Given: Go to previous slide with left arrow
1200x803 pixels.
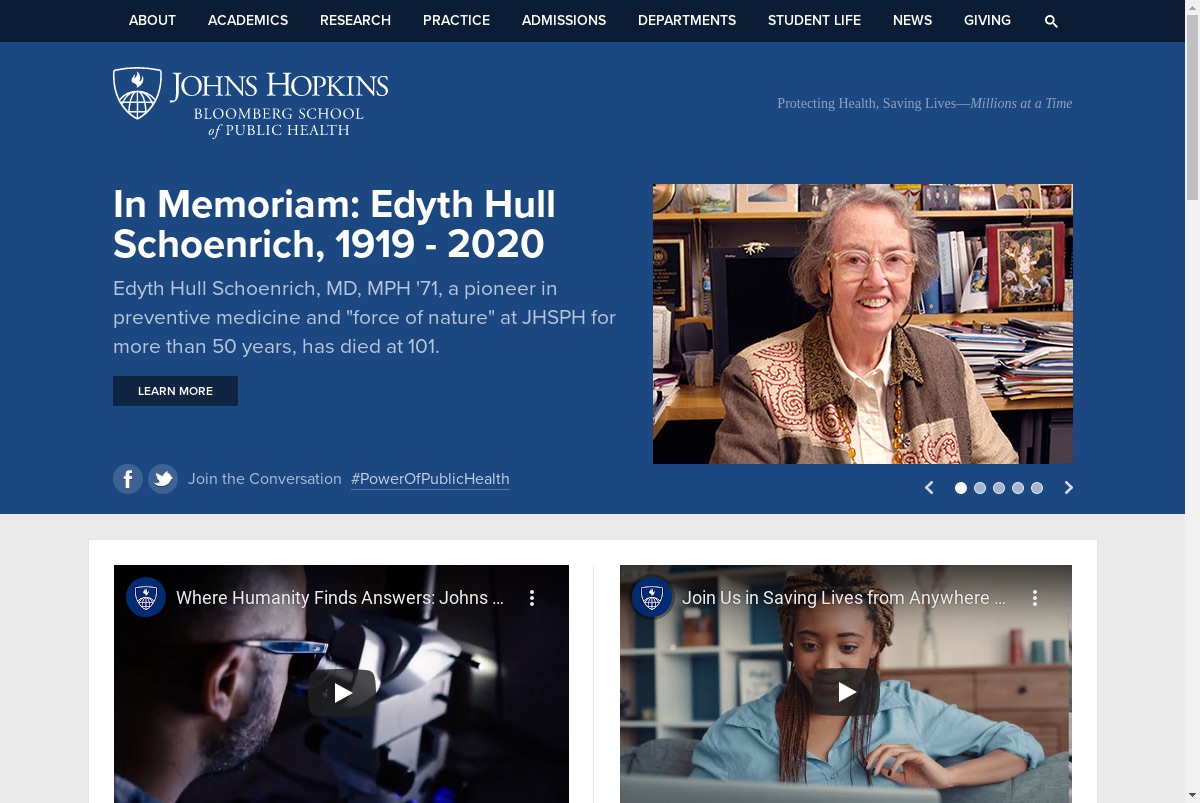Looking at the screenshot, I should click(929, 488).
